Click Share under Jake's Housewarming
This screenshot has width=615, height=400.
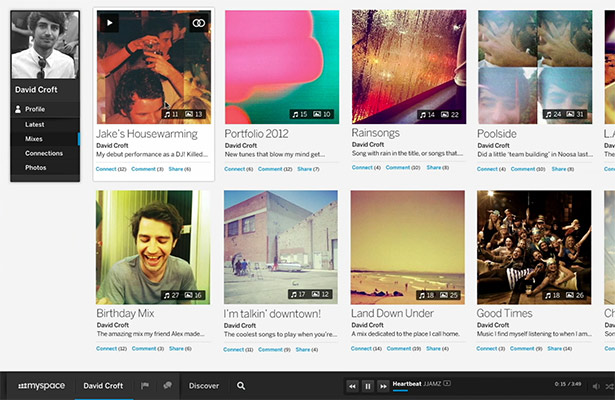(x=176, y=169)
